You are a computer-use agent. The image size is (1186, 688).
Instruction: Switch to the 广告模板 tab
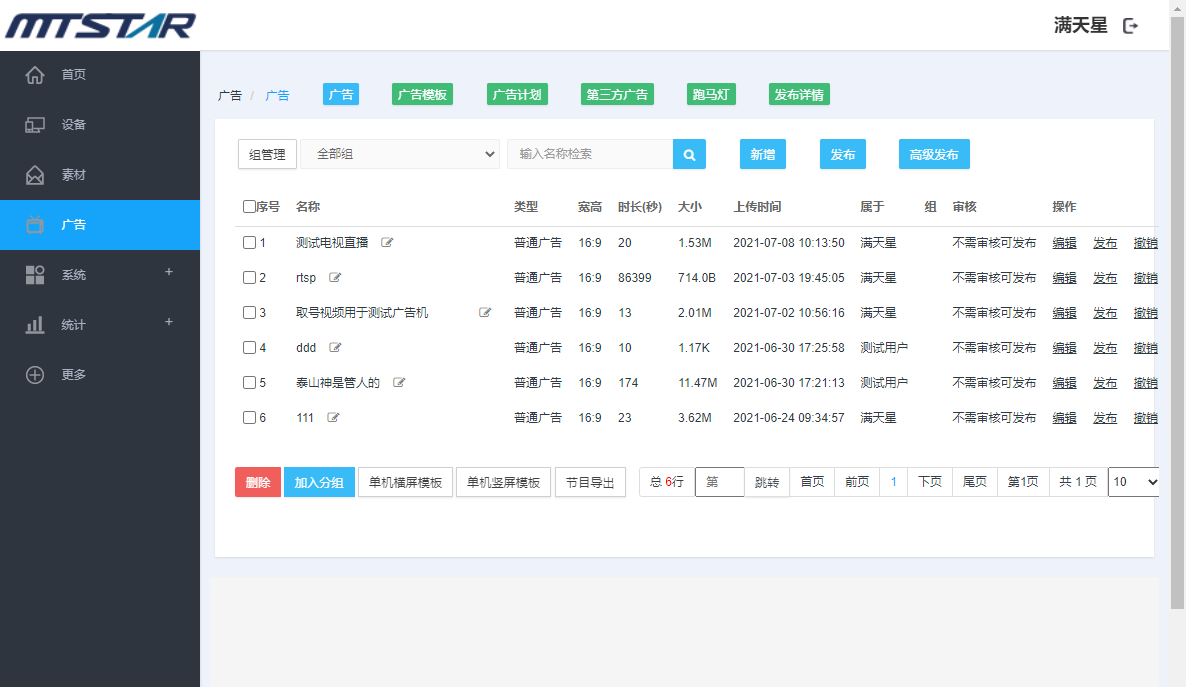click(422, 95)
